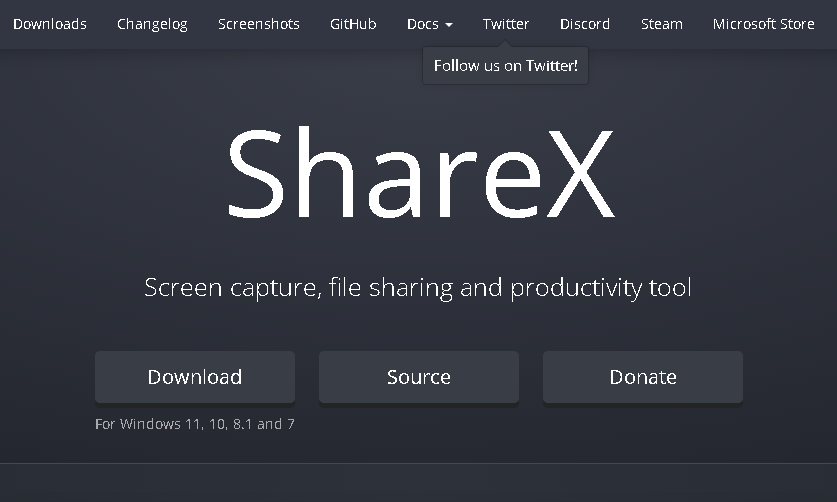The width and height of the screenshot is (837, 502).
Task: Open the Downloads nav link
Action: click(50, 24)
